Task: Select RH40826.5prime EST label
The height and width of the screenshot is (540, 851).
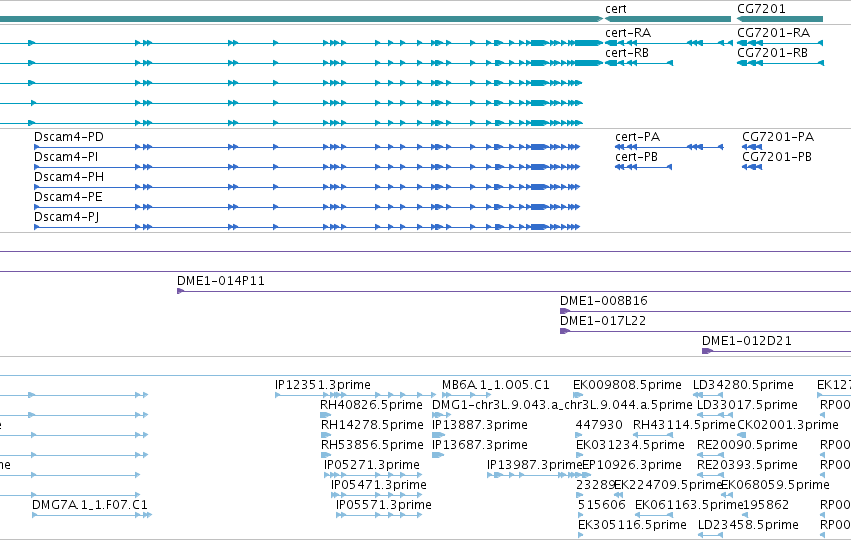Action: click(x=371, y=405)
